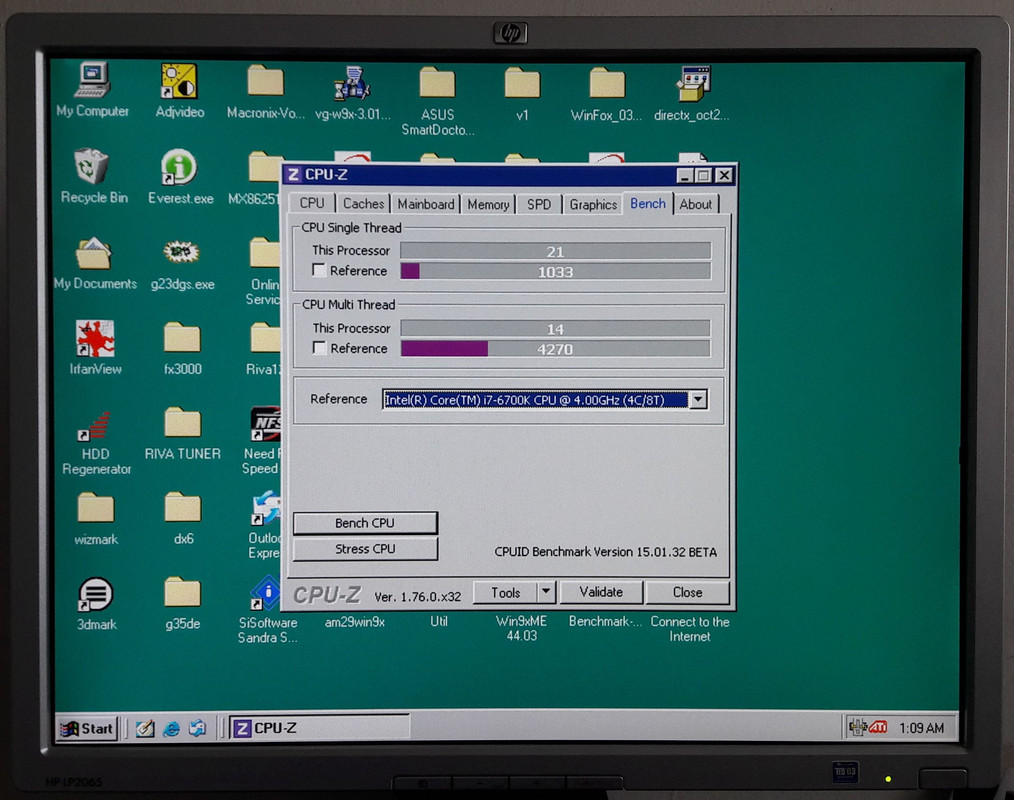Switch to the SPD tab
The width and height of the screenshot is (1014, 800).
coord(539,204)
